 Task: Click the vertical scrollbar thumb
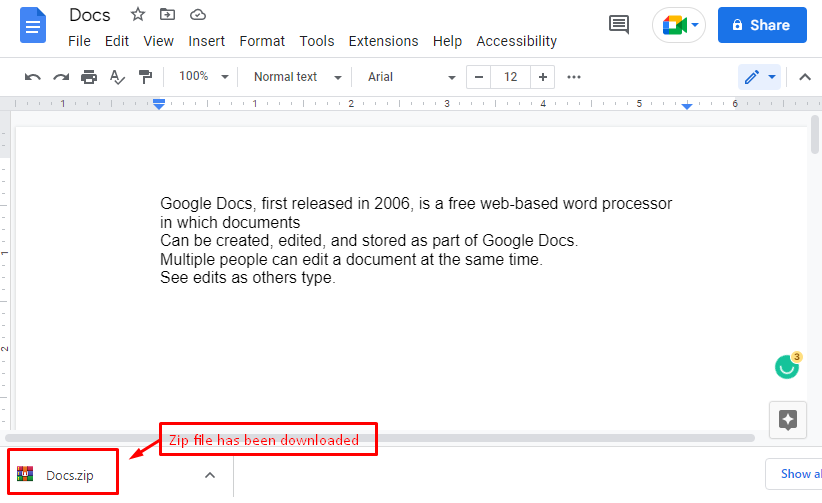pyautogui.click(x=815, y=135)
